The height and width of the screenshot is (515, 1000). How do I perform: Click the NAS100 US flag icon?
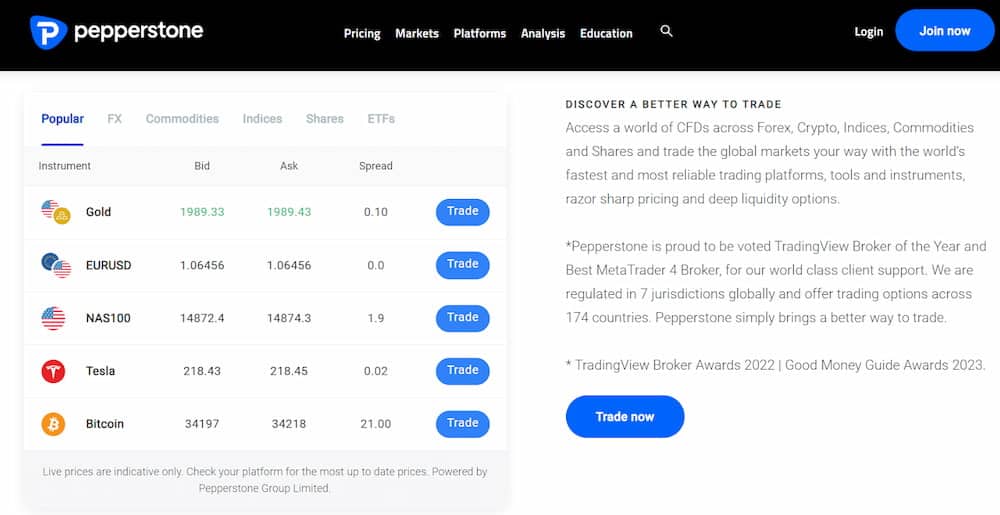53,318
